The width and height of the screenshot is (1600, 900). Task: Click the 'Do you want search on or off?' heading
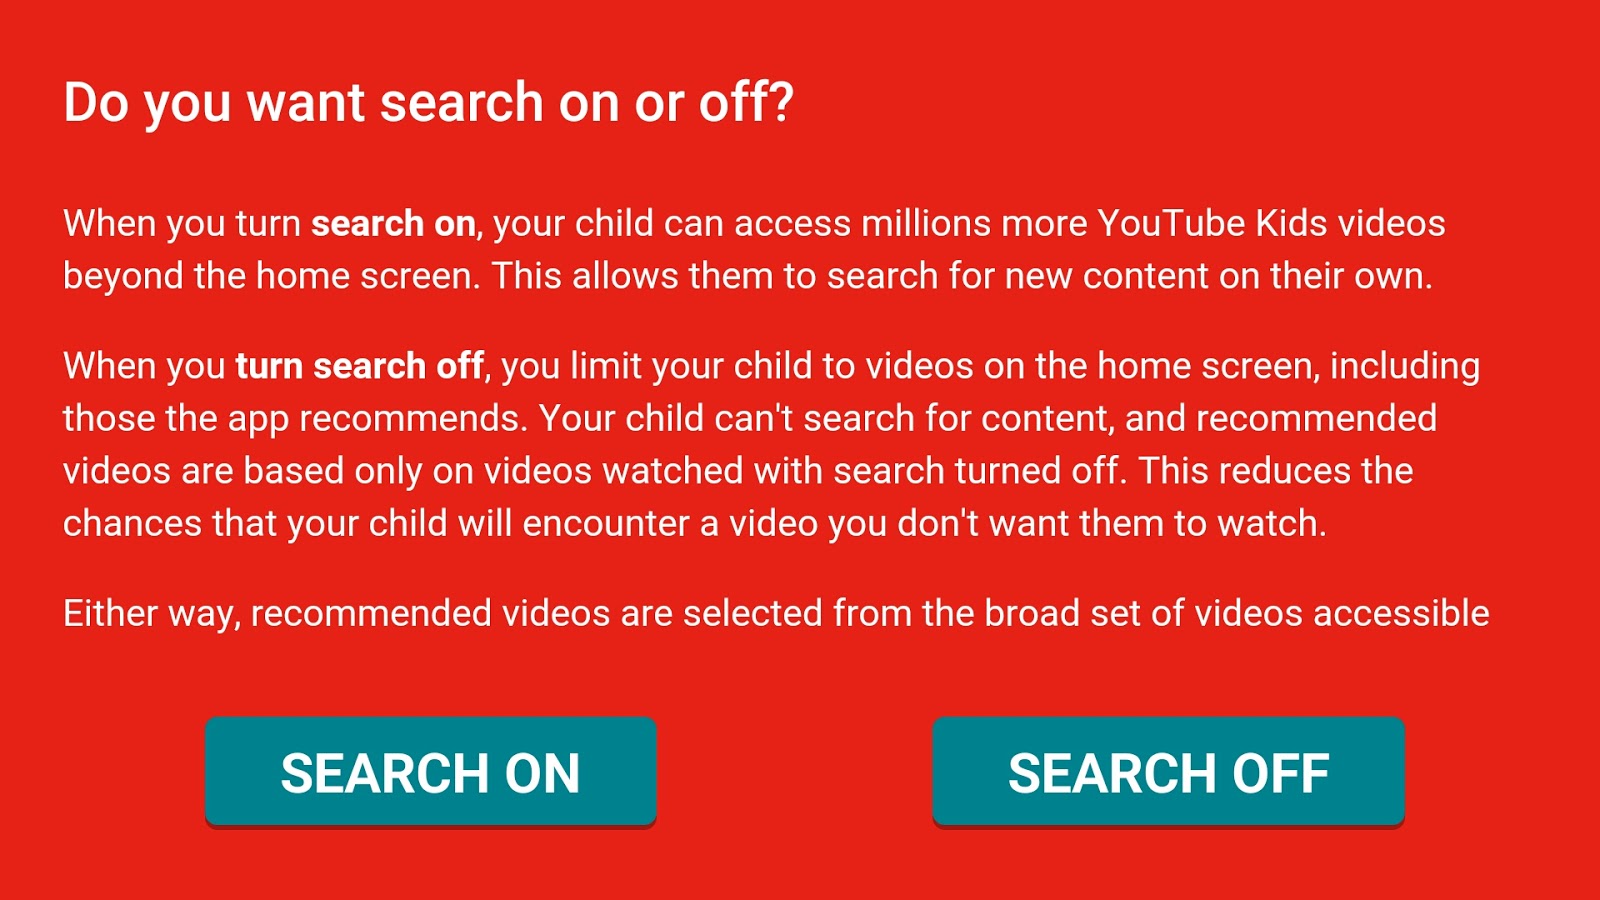point(429,104)
